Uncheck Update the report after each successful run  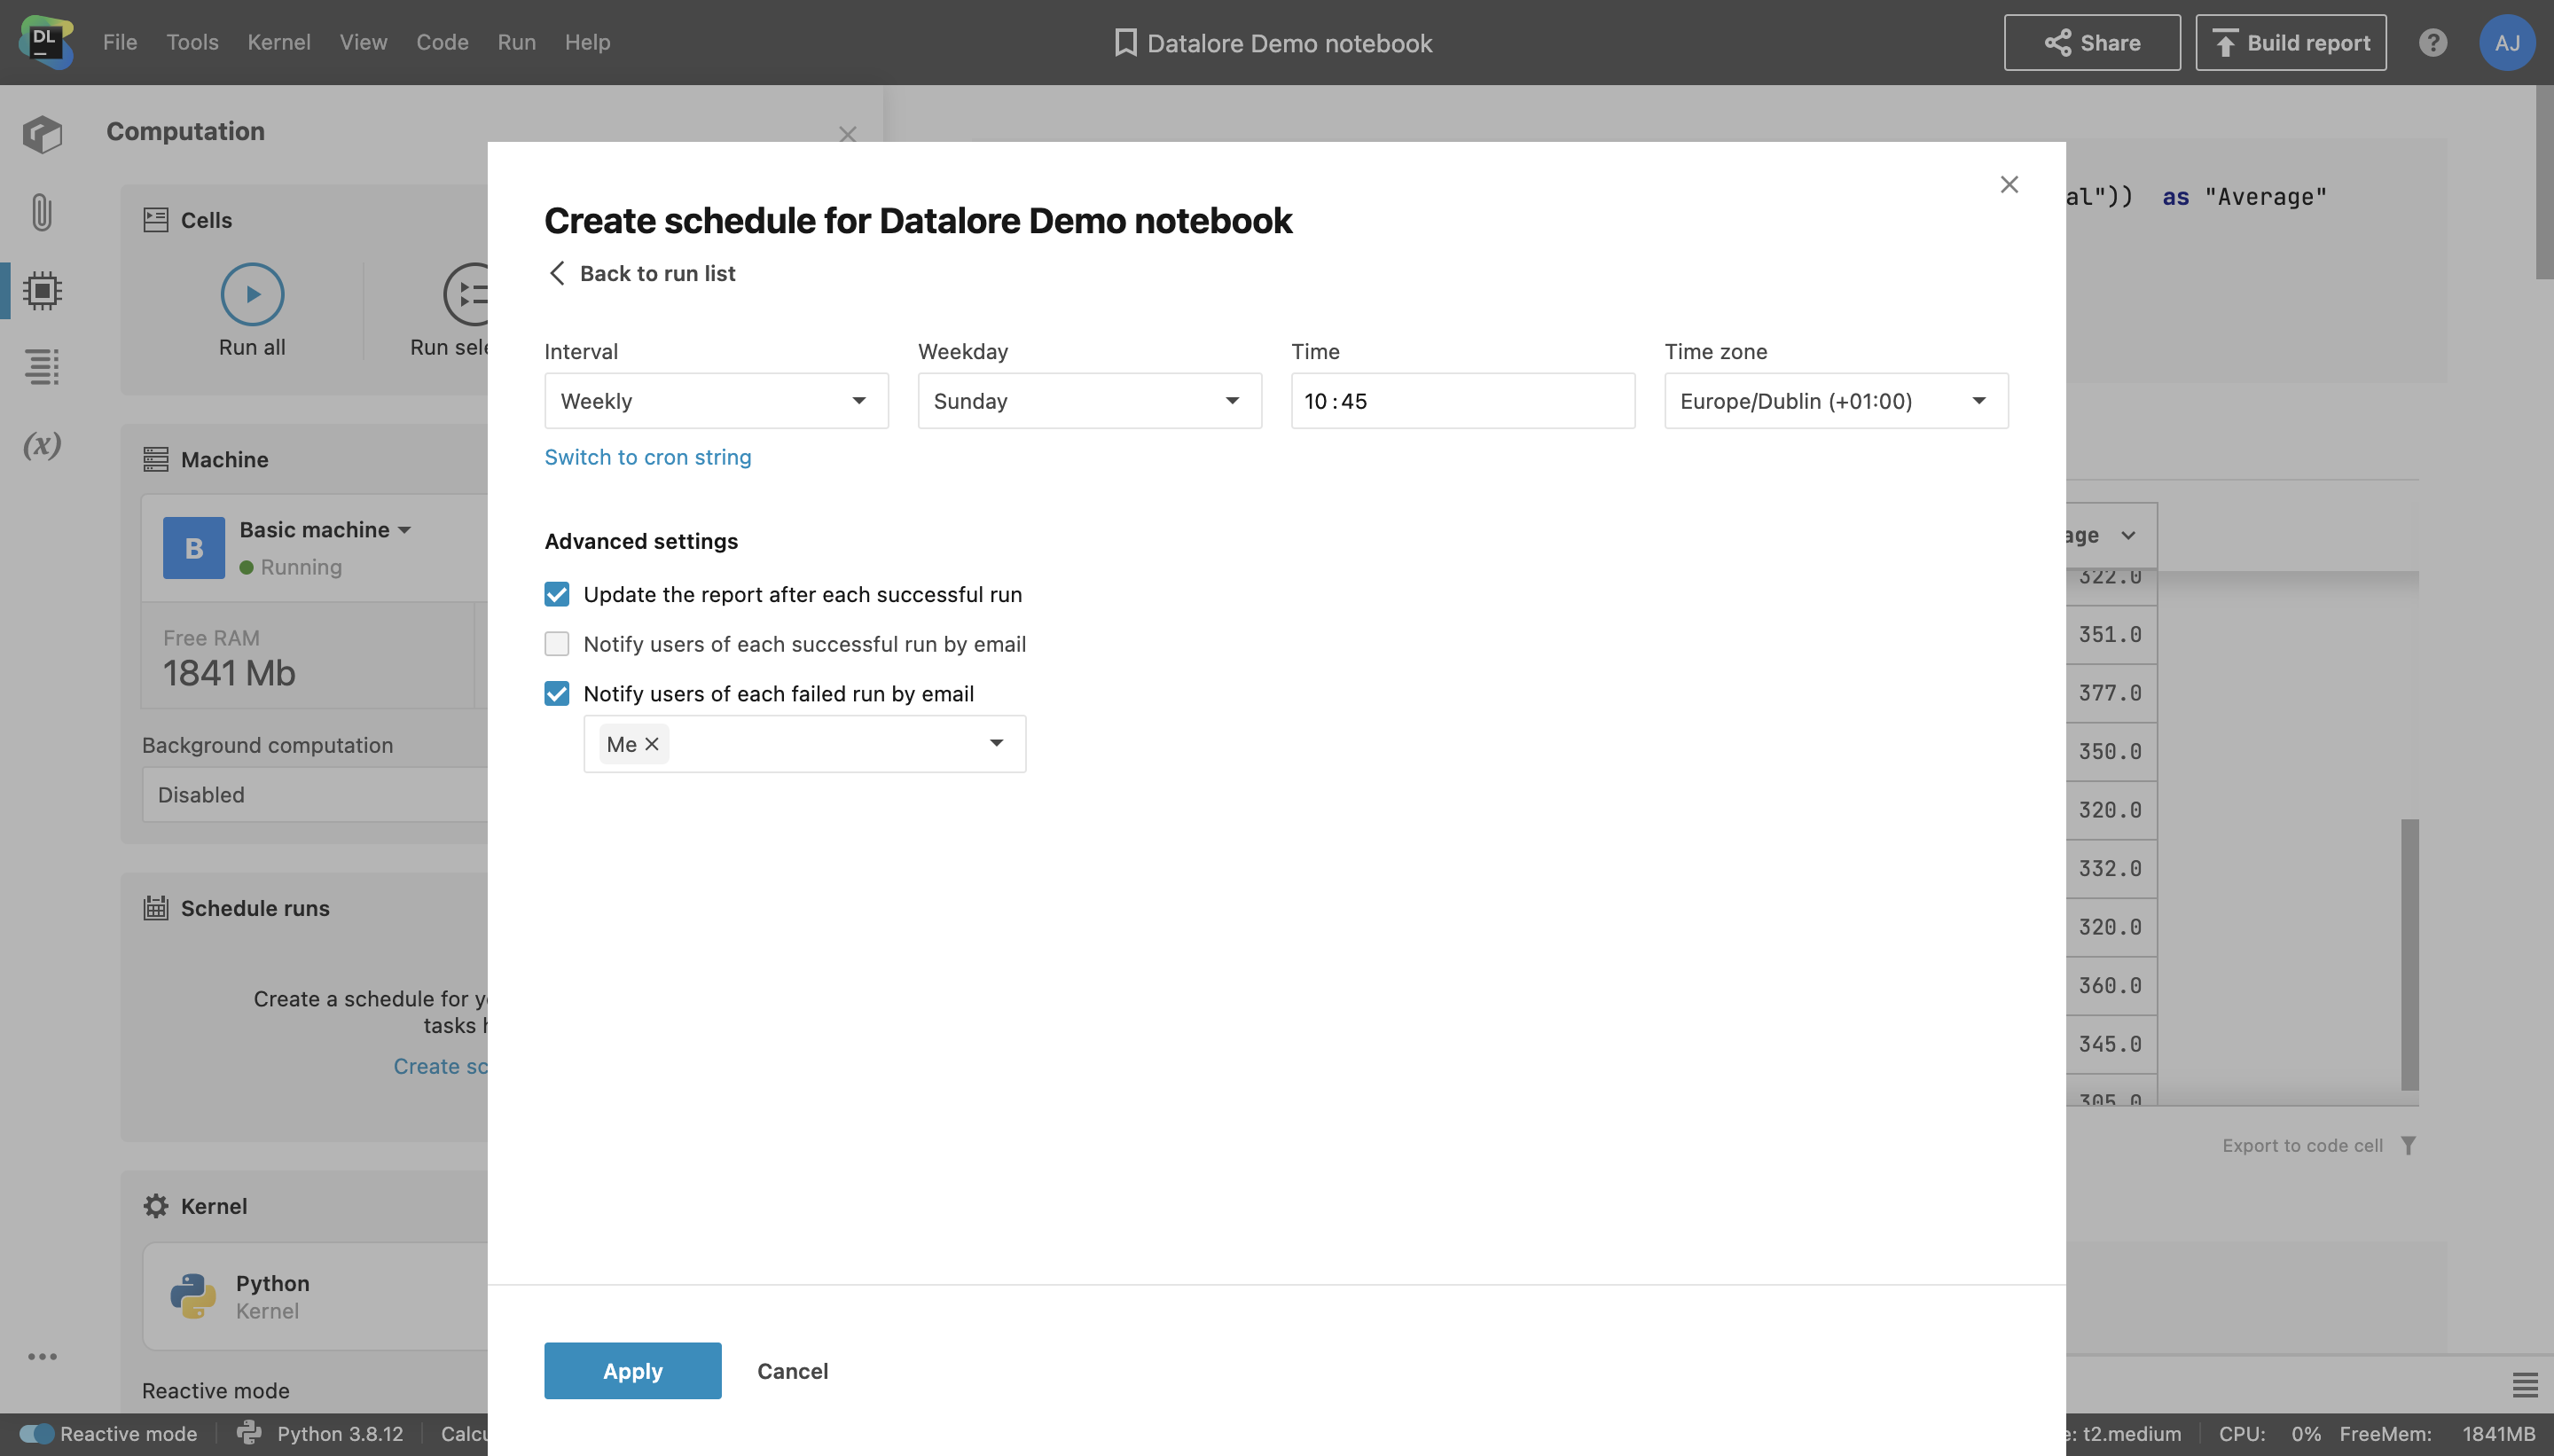tap(557, 594)
